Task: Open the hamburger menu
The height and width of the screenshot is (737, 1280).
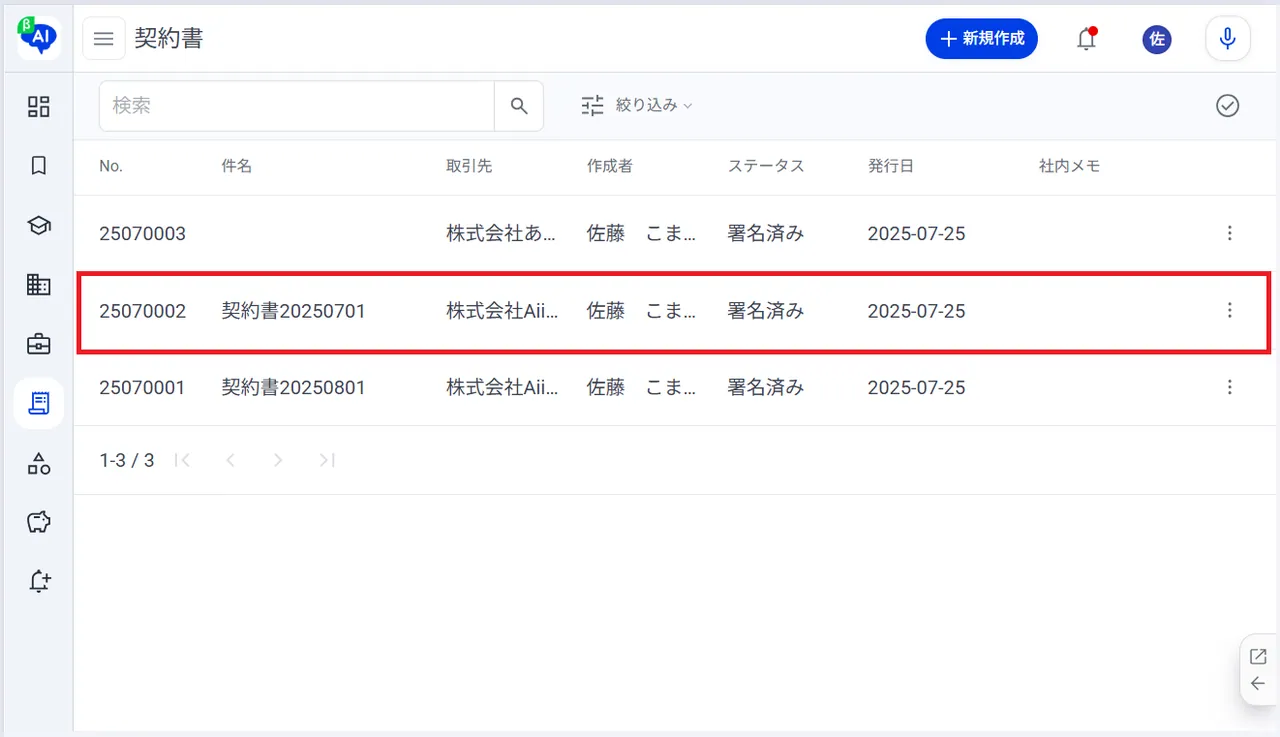Action: [x=104, y=39]
